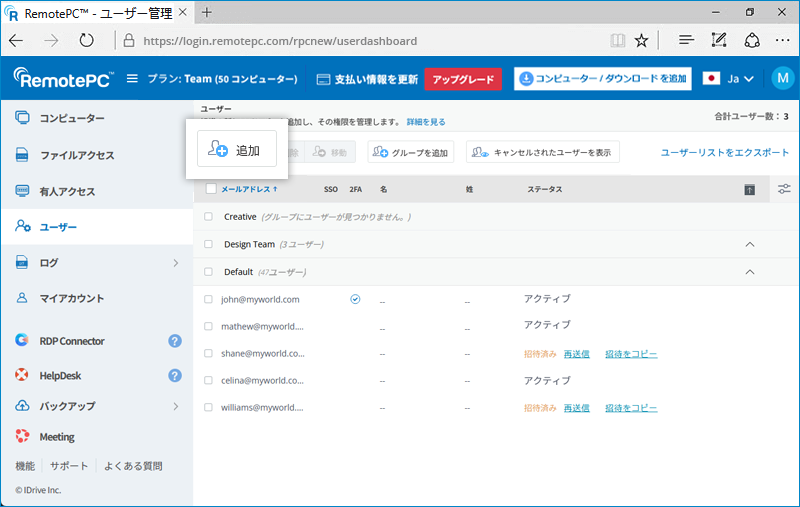Image resolution: width=800 pixels, height=507 pixels.
Task: Click よくある質問 footer link
Action: [x=133, y=466]
